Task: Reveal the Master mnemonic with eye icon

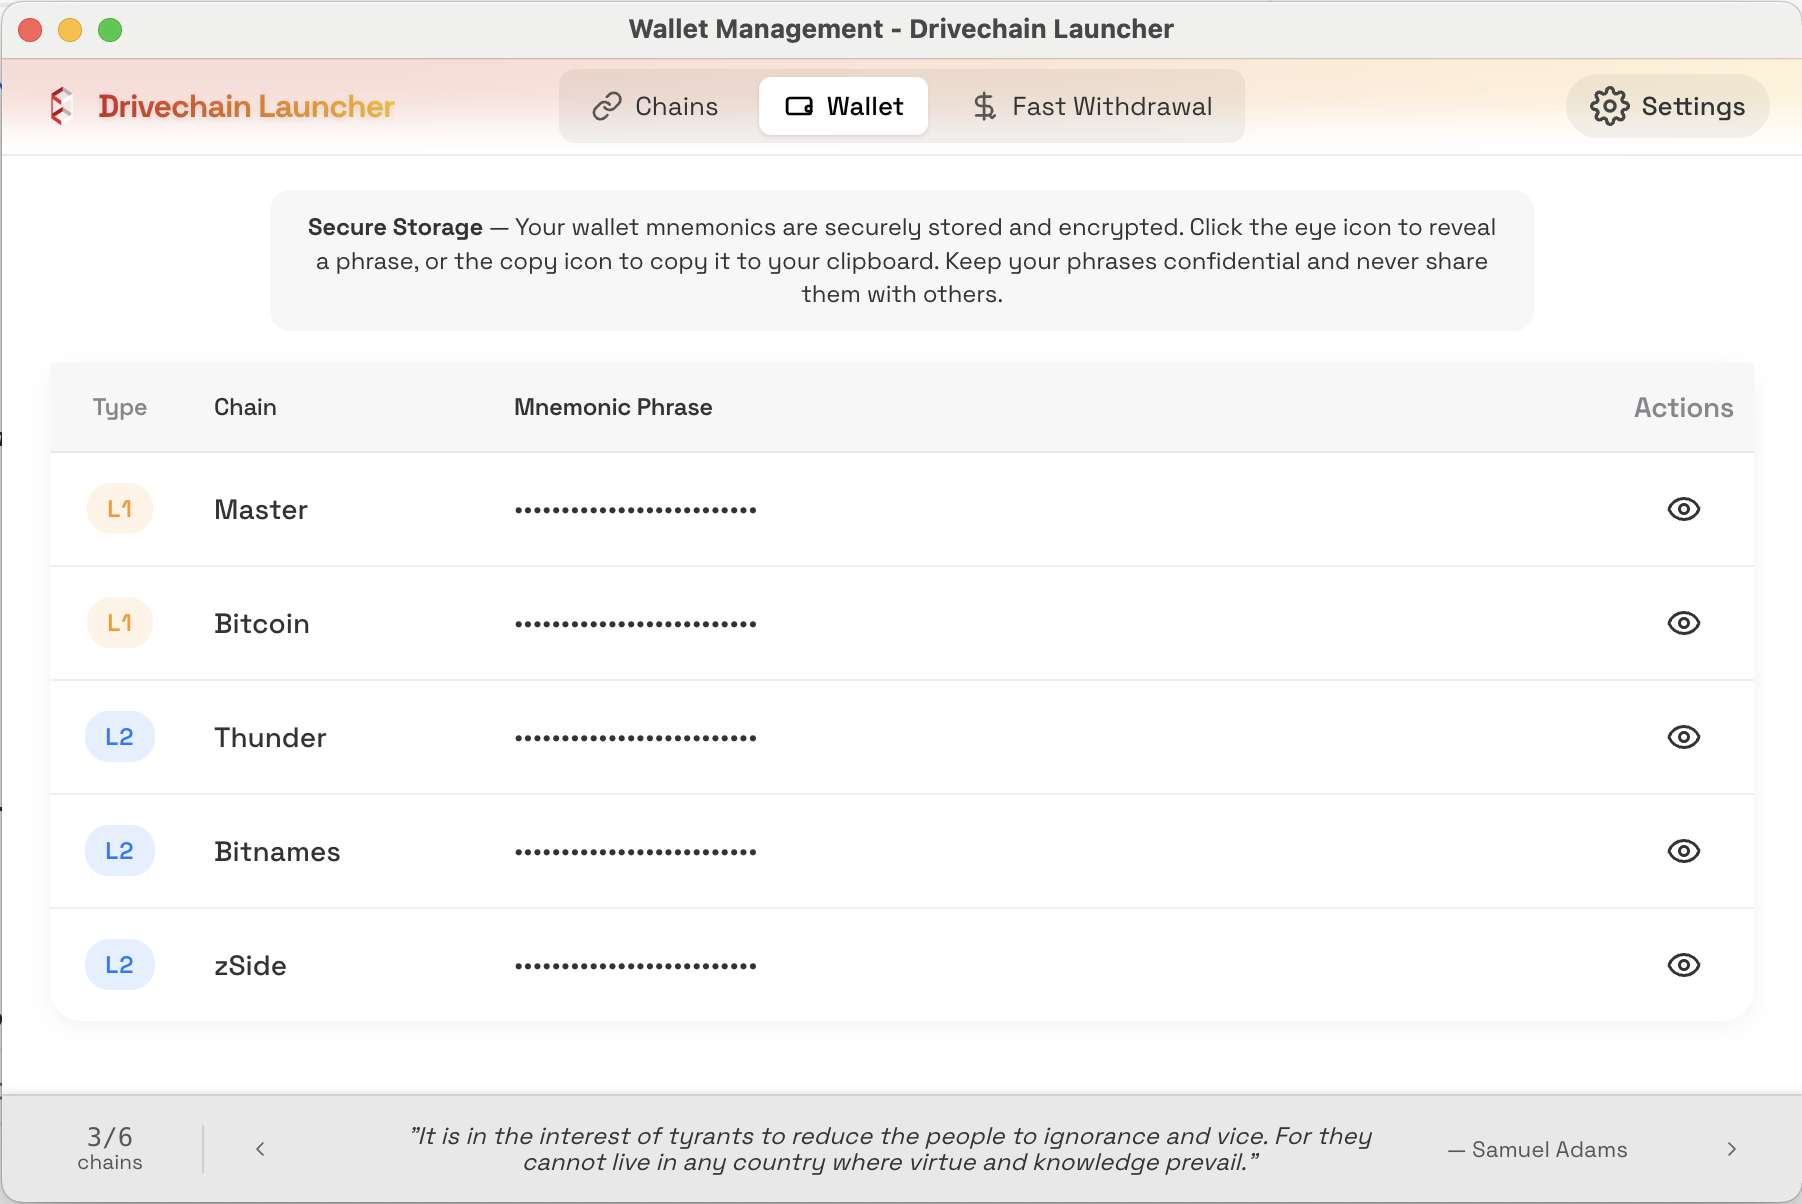Action: 1684,509
